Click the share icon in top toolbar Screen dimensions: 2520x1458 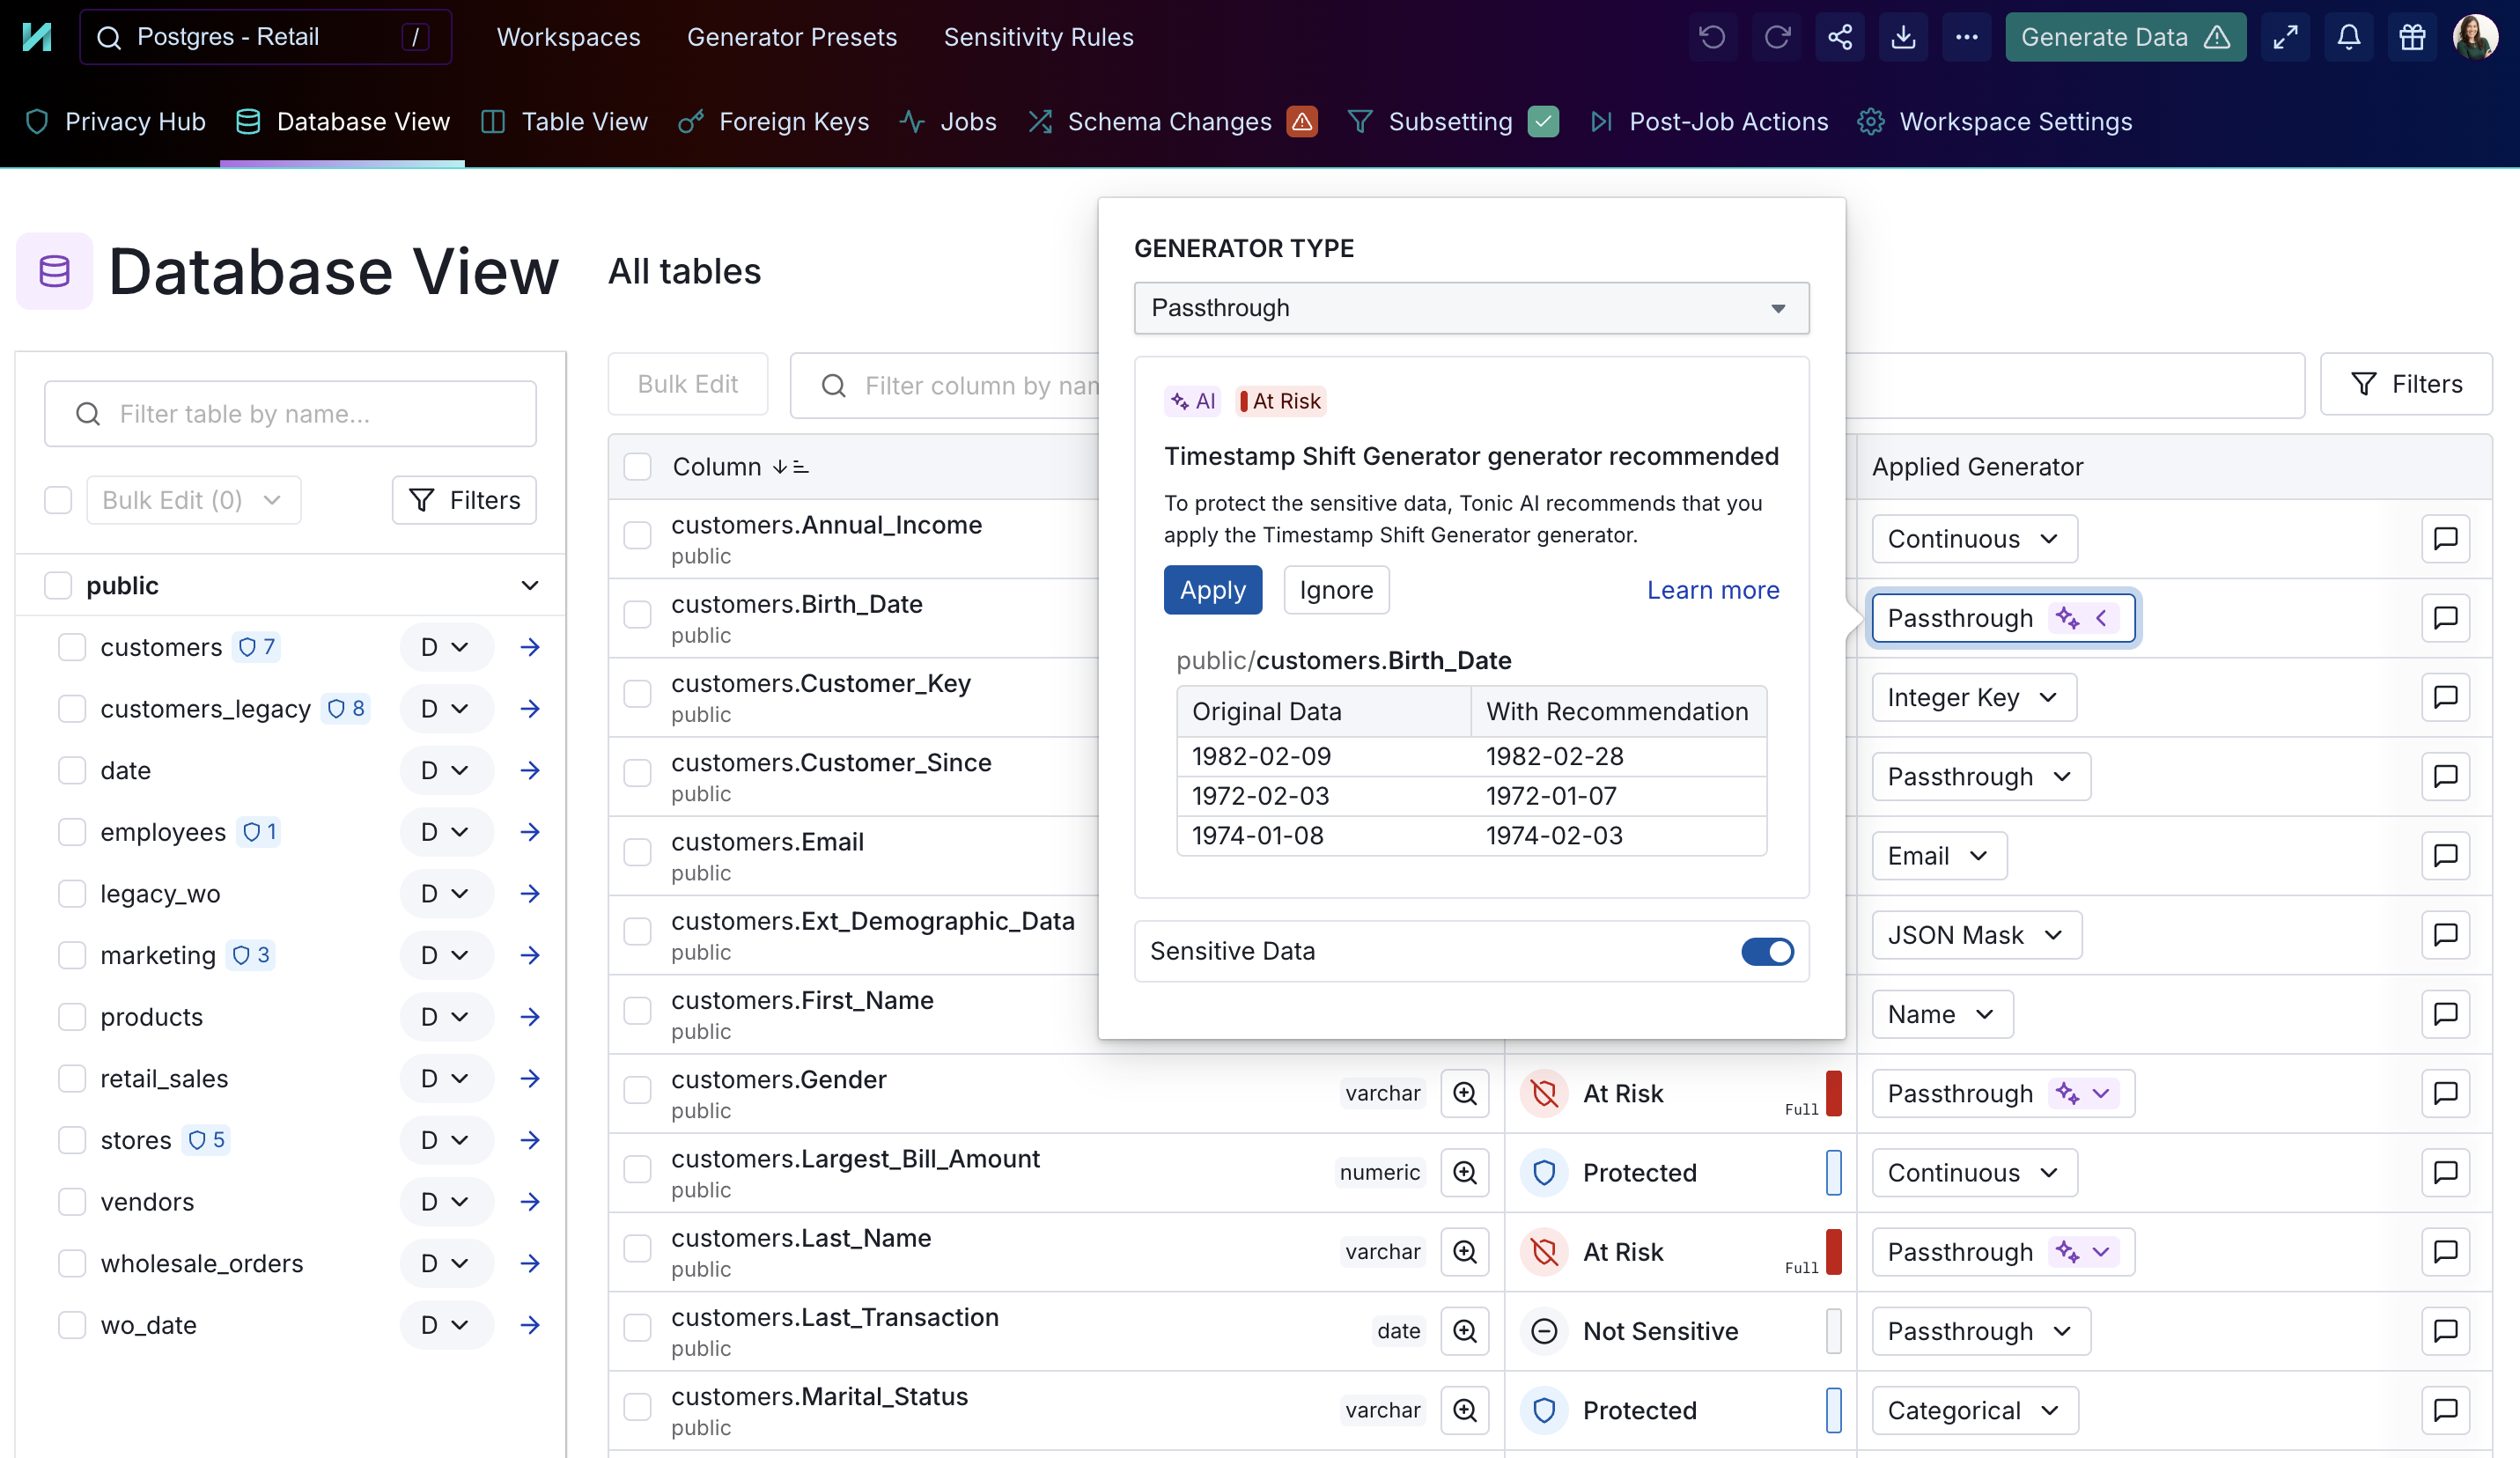click(x=1840, y=37)
